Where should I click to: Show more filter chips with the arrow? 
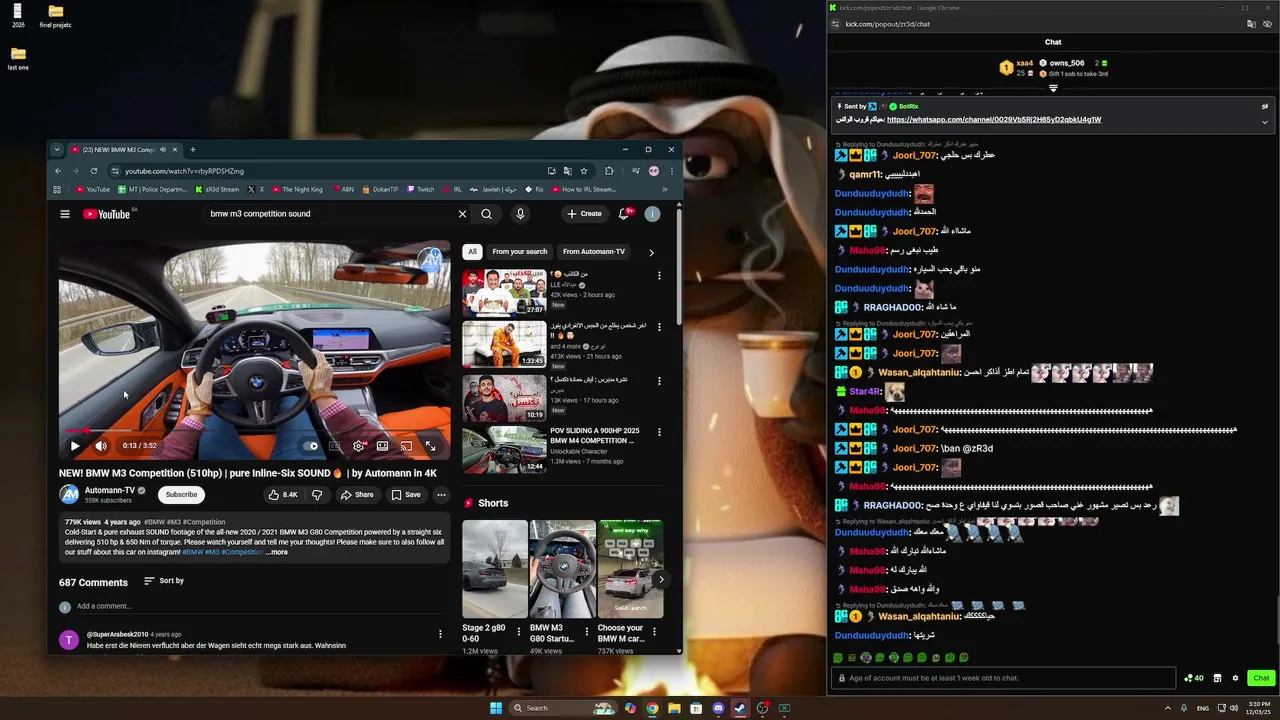pos(651,252)
